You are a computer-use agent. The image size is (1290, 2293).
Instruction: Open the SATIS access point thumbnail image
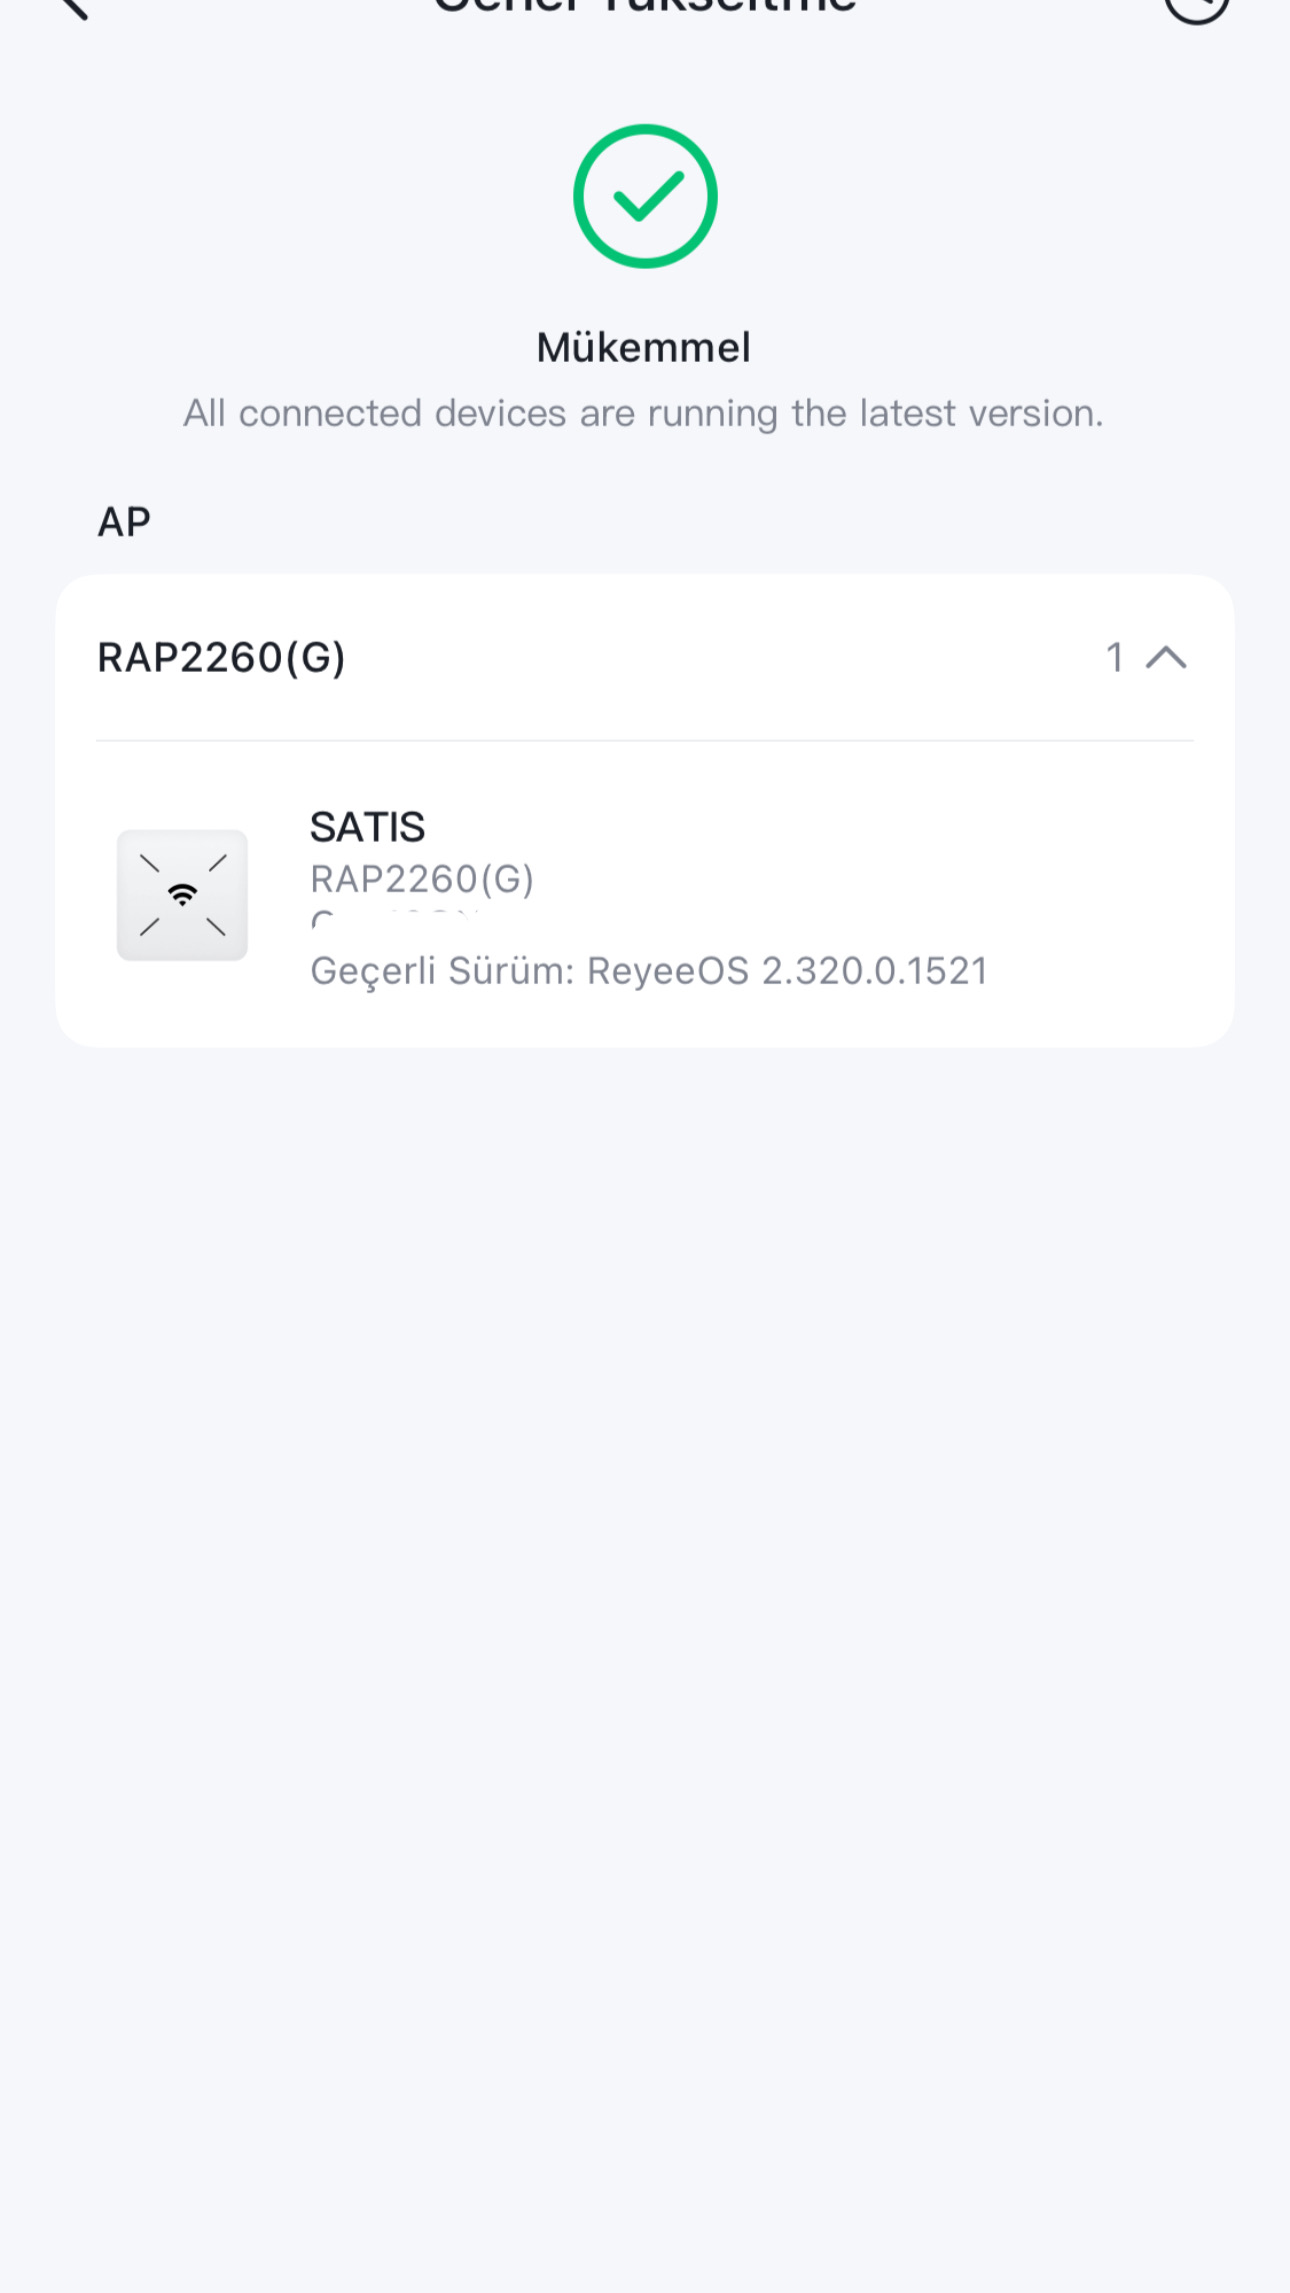tap(182, 895)
